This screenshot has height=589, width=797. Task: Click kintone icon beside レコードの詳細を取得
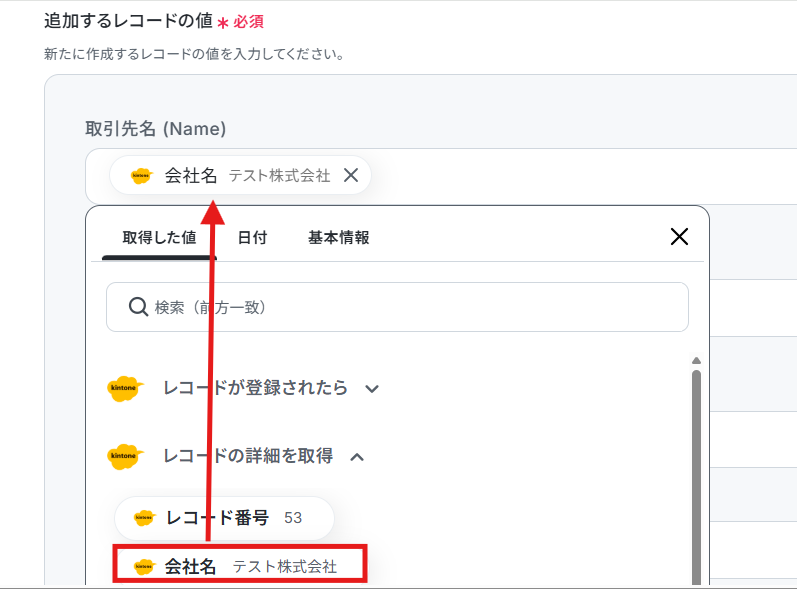coord(125,456)
